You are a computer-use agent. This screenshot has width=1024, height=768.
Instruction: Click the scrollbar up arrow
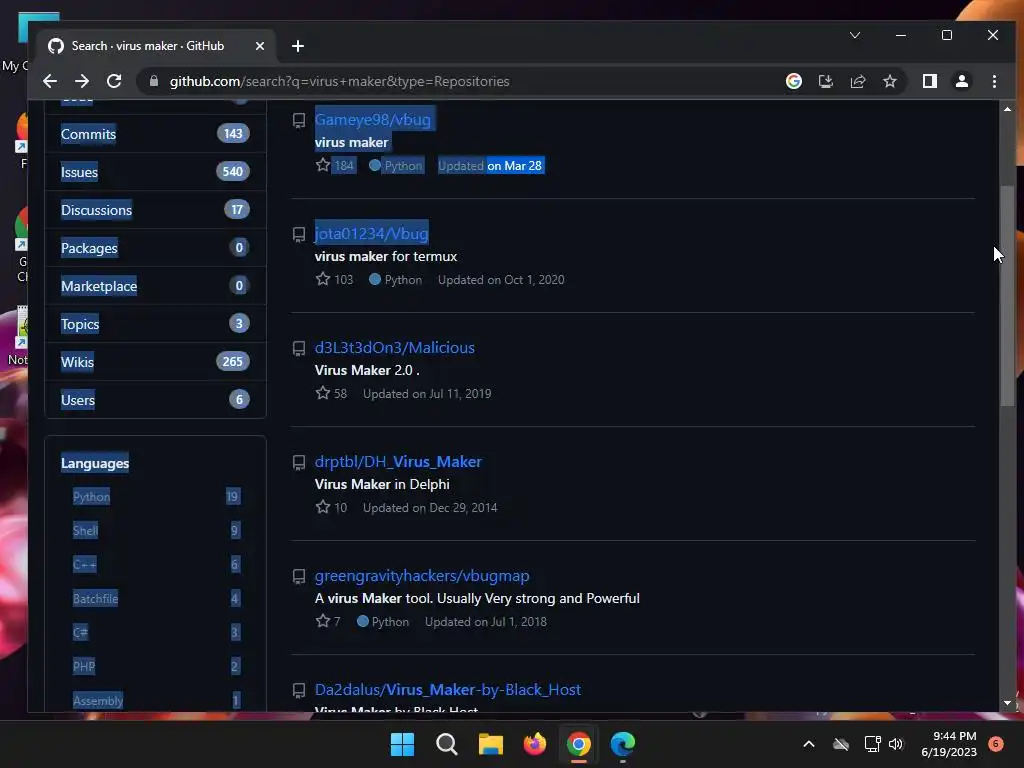point(1007,109)
